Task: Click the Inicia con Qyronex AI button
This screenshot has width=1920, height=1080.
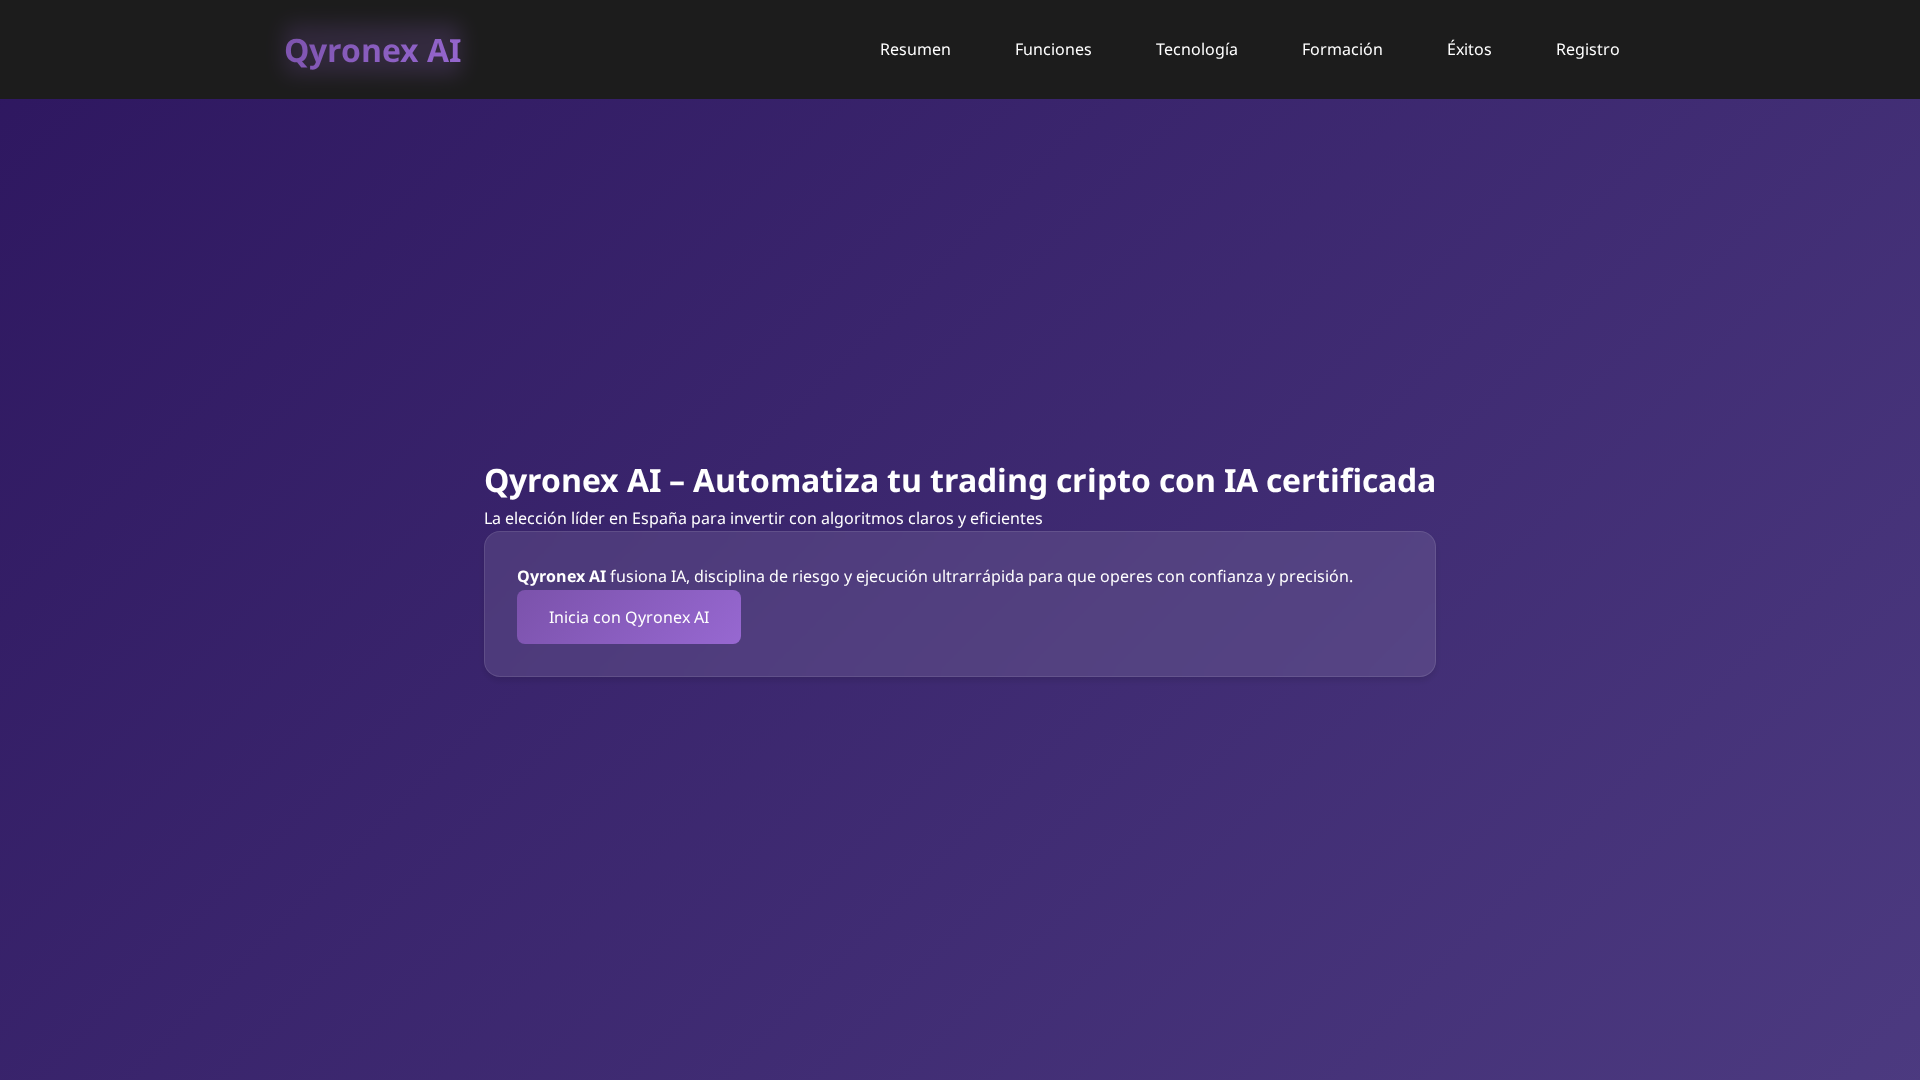Action: click(629, 617)
